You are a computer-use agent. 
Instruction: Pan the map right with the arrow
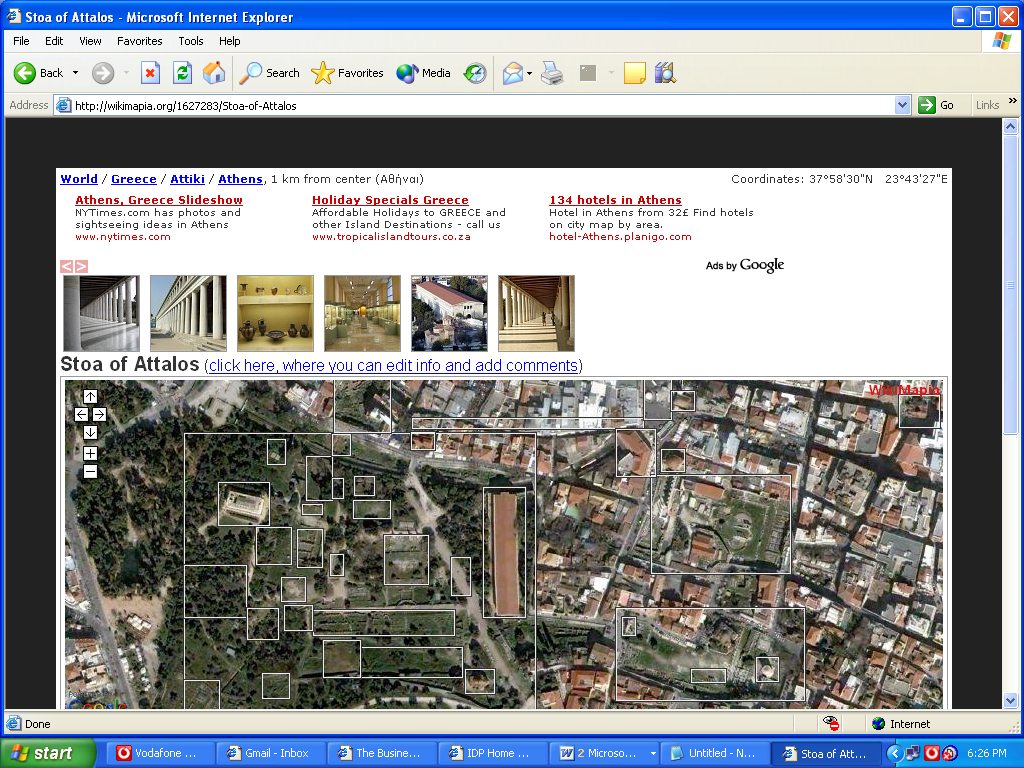99,414
